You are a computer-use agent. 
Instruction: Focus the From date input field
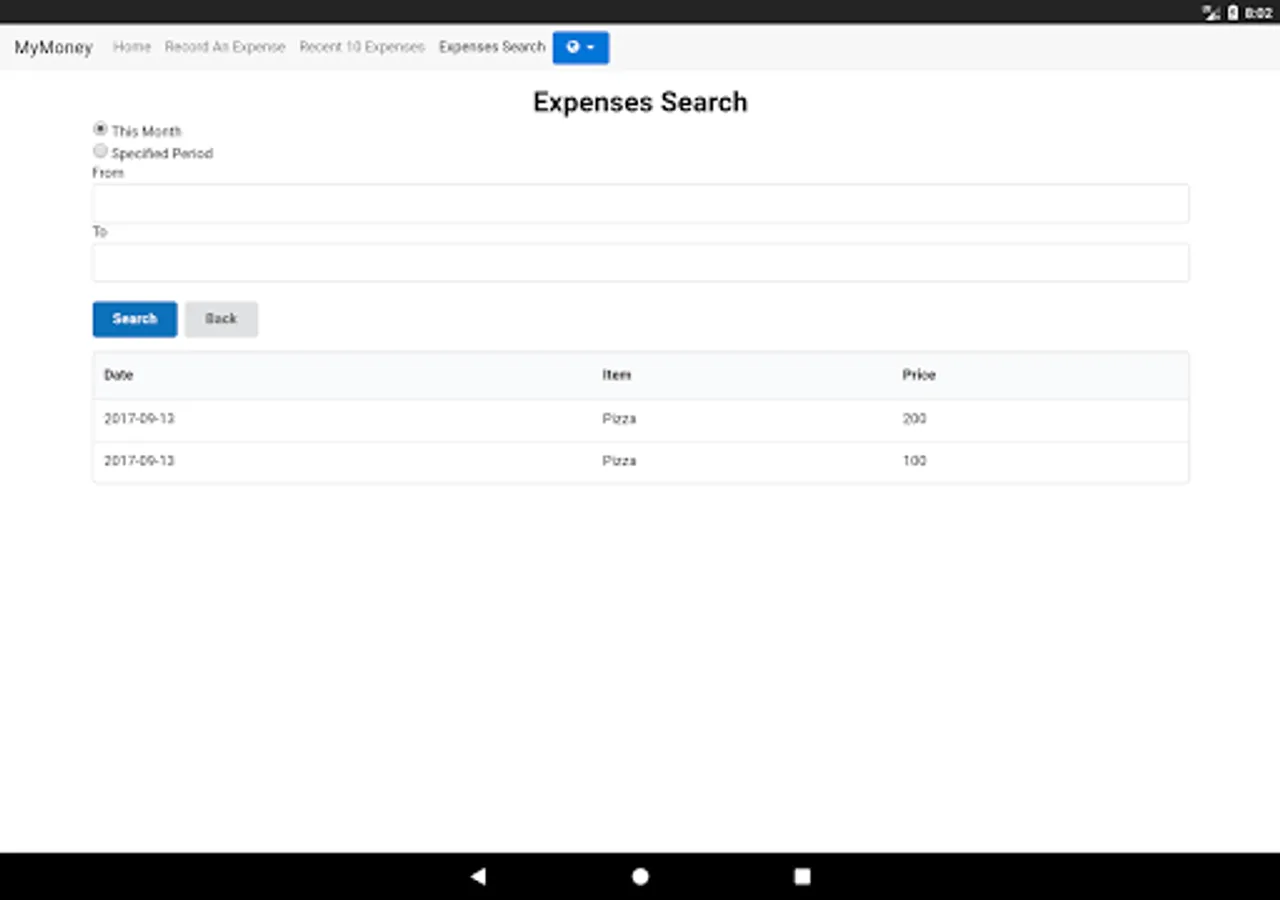(641, 203)
